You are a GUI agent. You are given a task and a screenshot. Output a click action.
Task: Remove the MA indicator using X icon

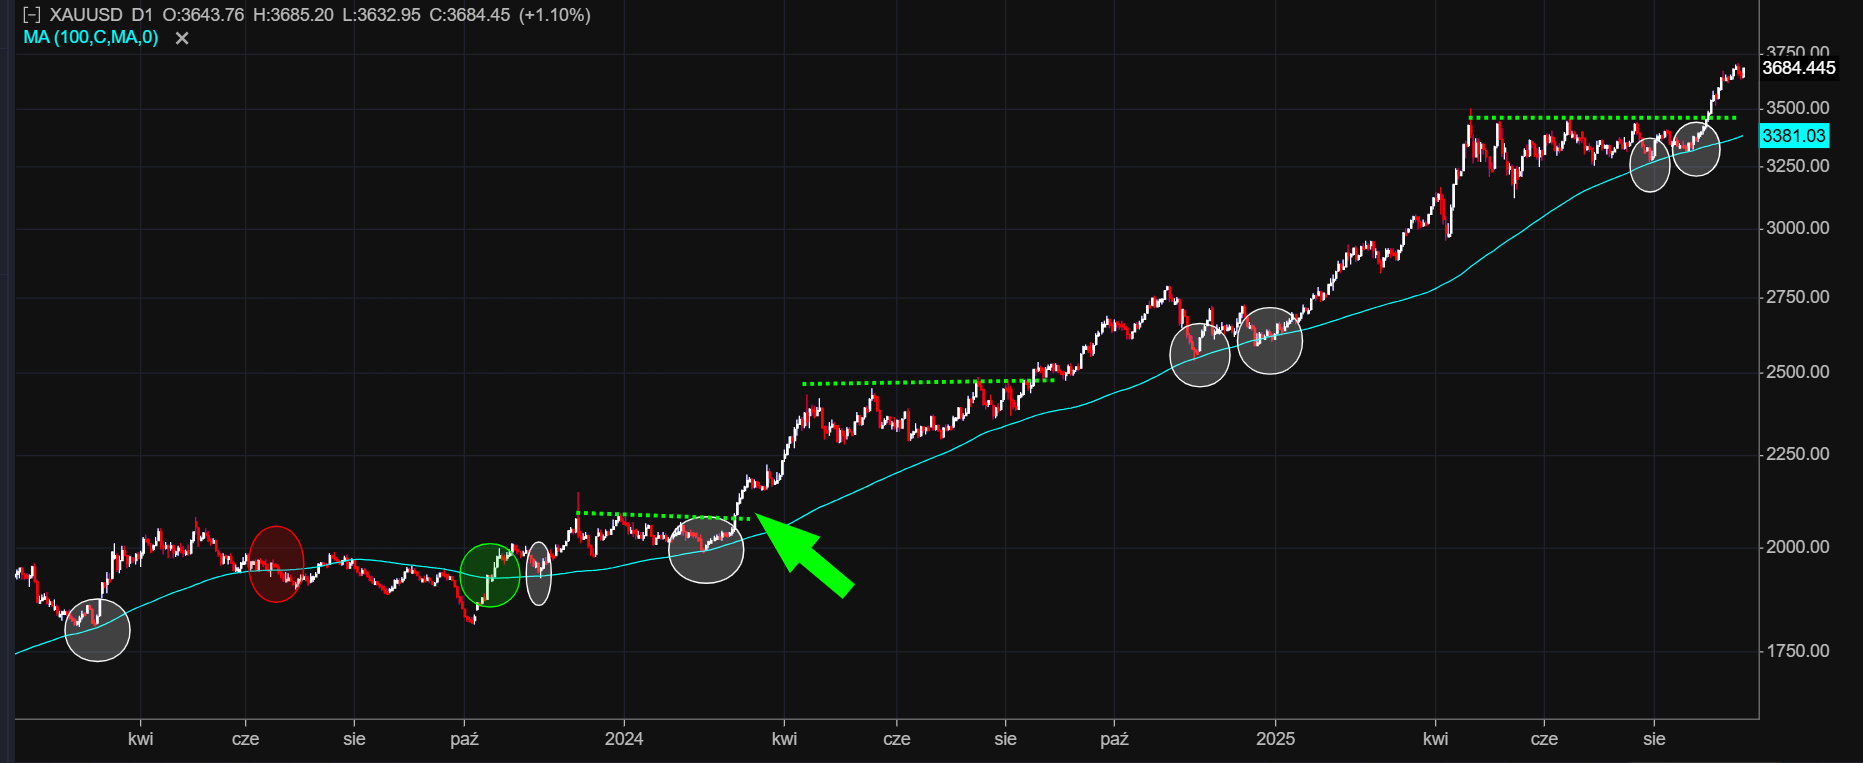click(182, 38)
